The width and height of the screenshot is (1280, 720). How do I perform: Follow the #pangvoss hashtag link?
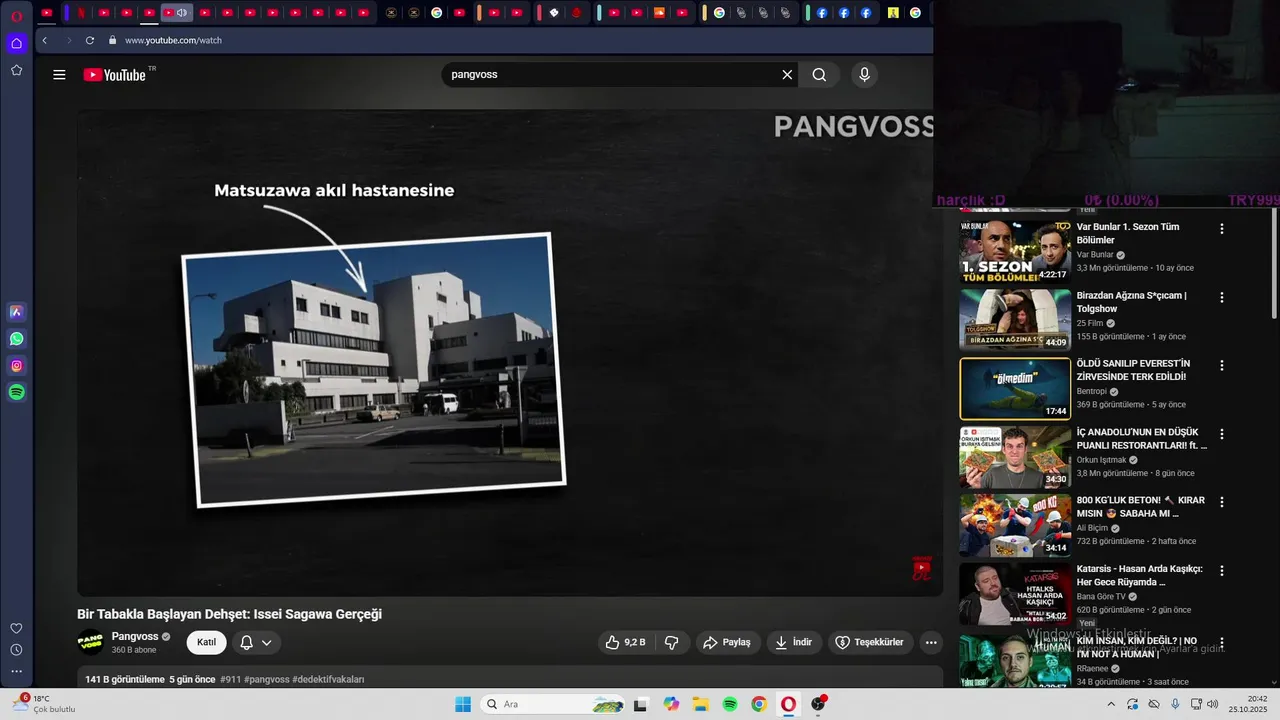(x=266, y=680)
